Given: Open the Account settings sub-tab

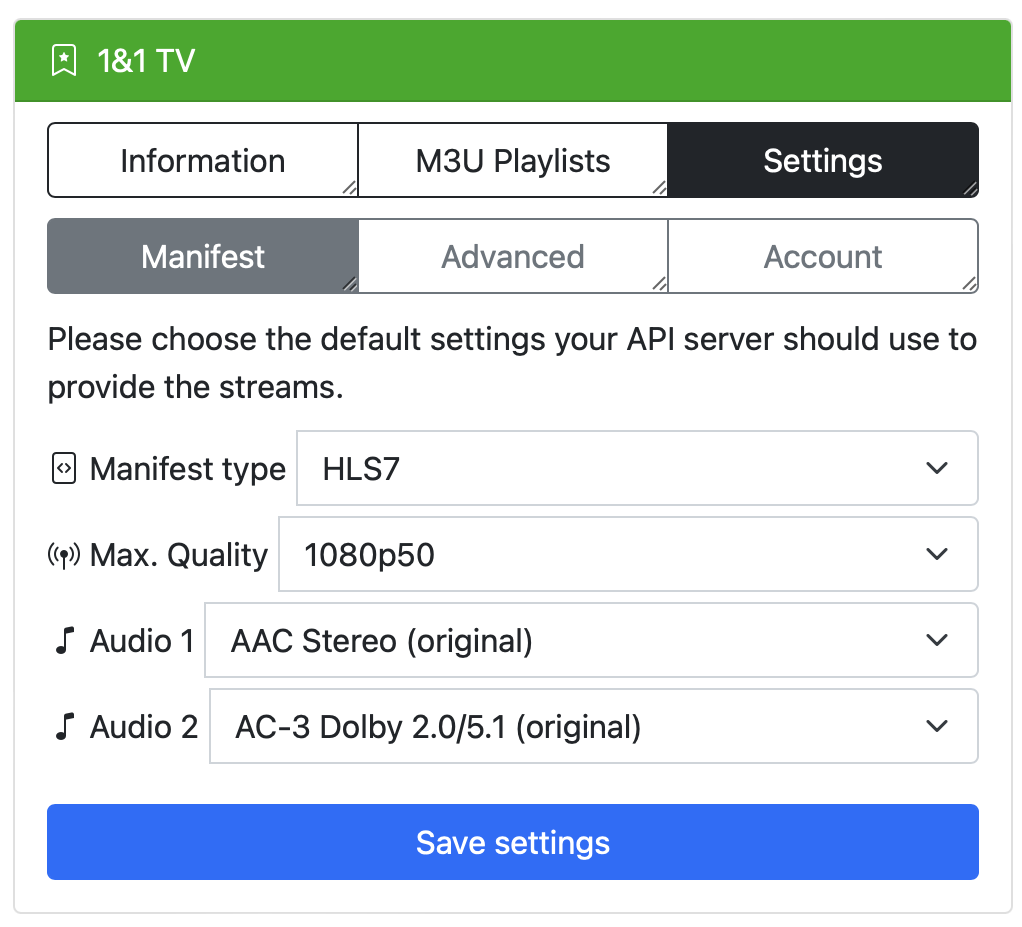Looking at the screenshot, I should click(x=823, y=256).
